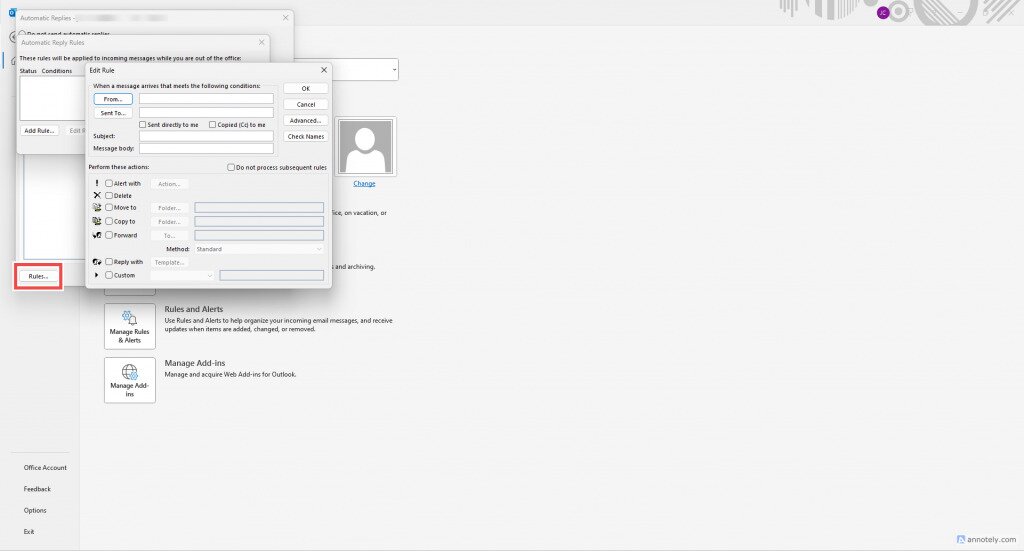Click the Forward recipient text field
1024x551 pixels.
[x=259, y=235]
